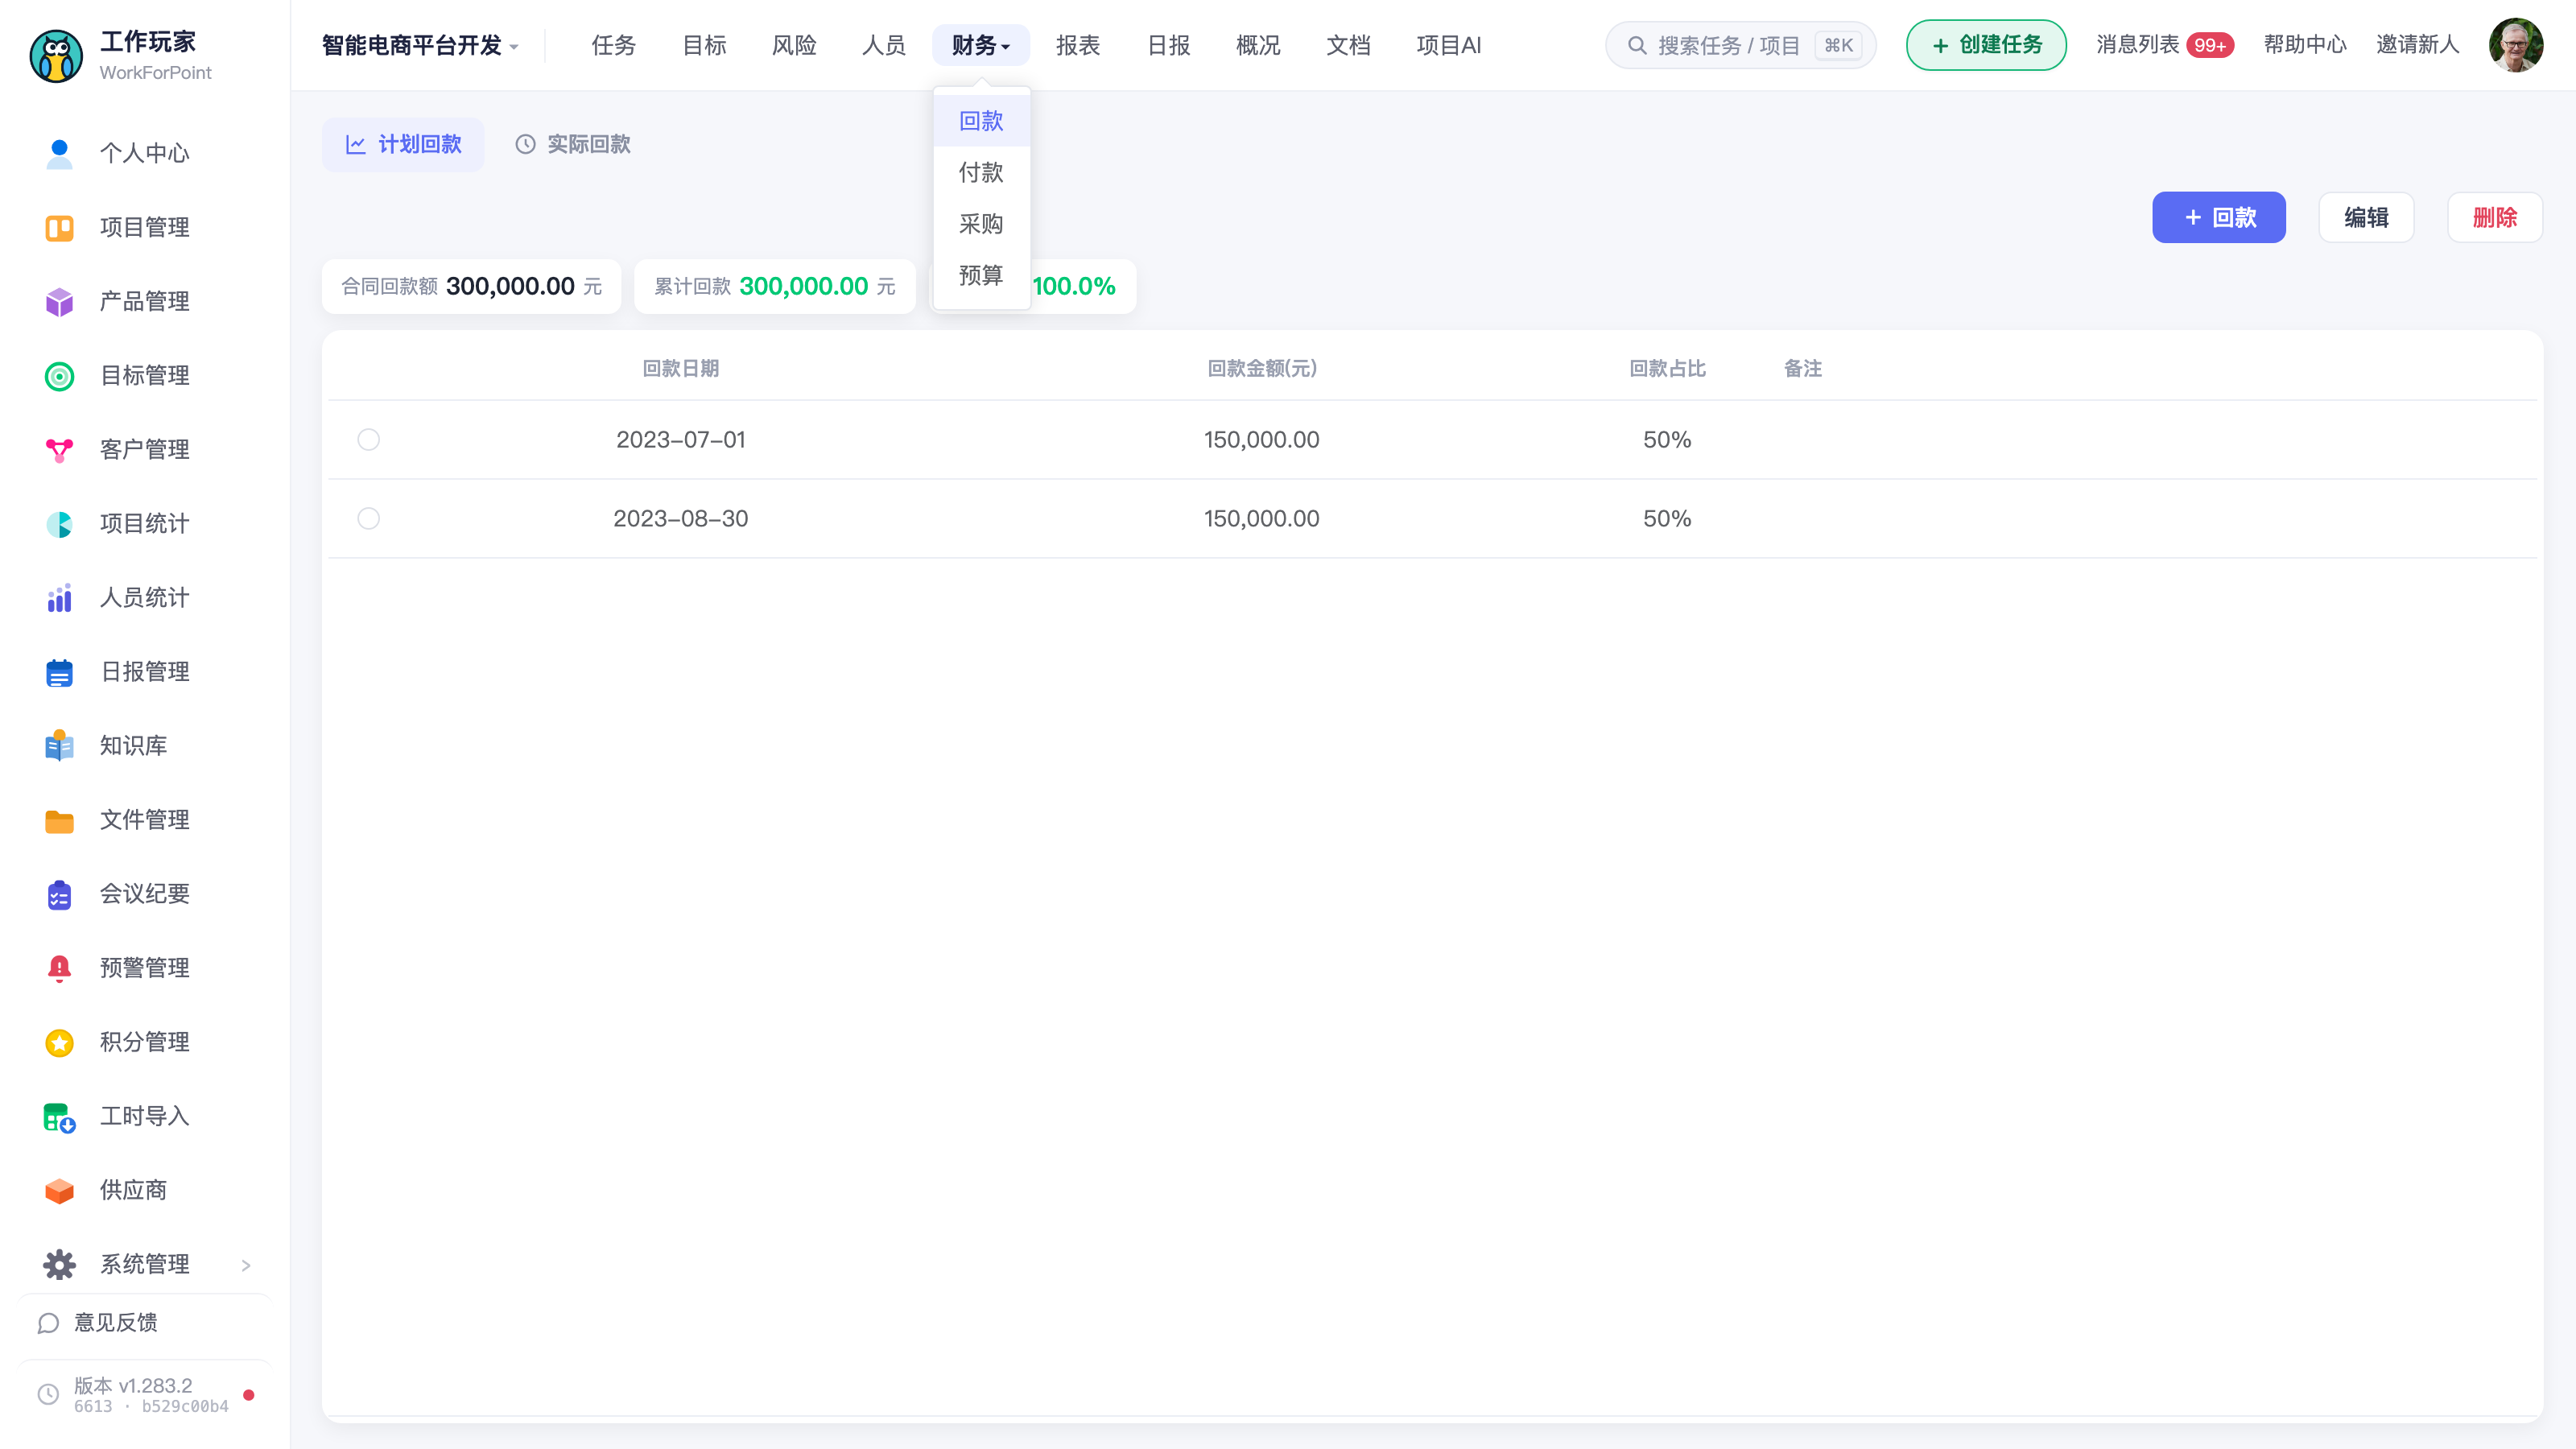The image size is (2576, 1449).
Task: Click the 预警管理 bell icon
Action: (59, 968)
